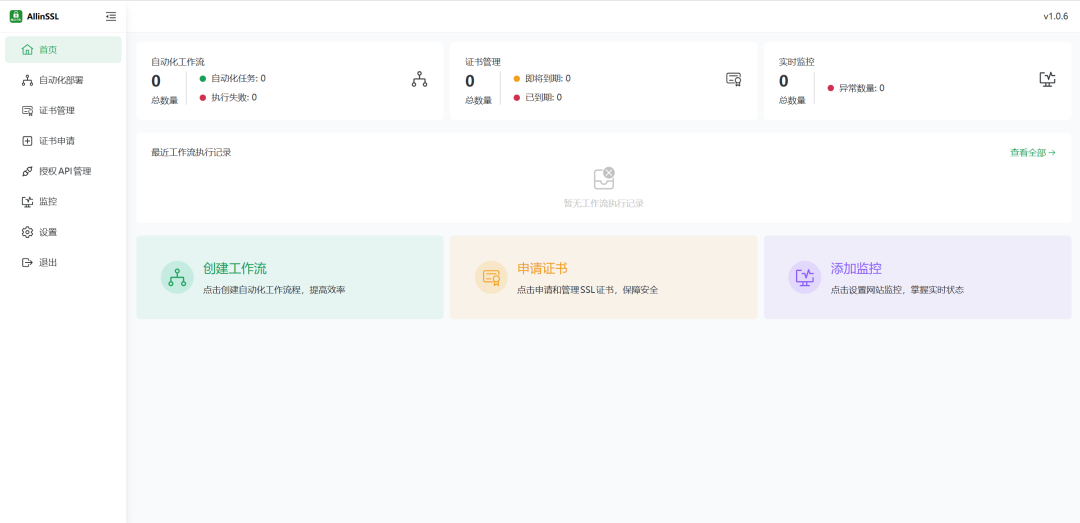Click the orange round icon in 申请证书 tile
Viewport: 1080px width, 523px height.
(x=491, y=277)
